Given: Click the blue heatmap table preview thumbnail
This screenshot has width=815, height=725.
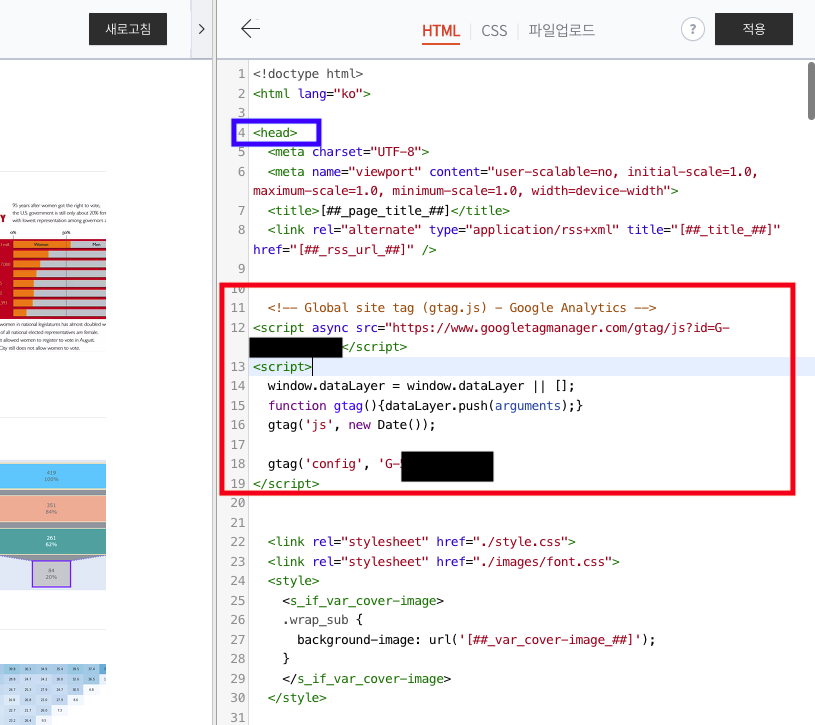Looking at the screenshot, I should tap(53, 694).
